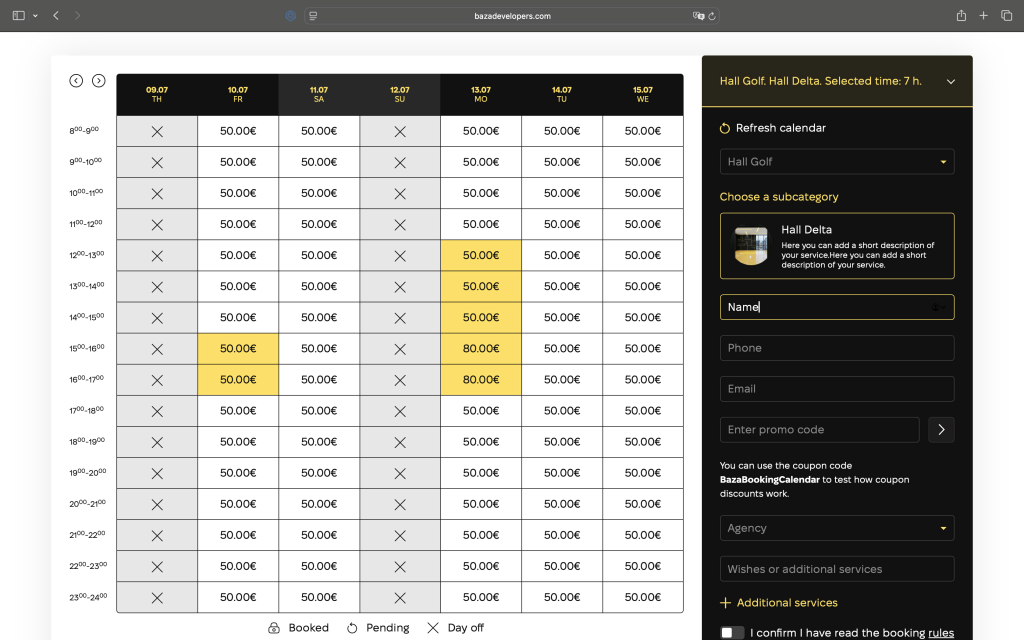Select Saturday 10-11 slot 50.00€
Image resolution: width=1024 pixels, height=640 pixels.
click(319, 193)
